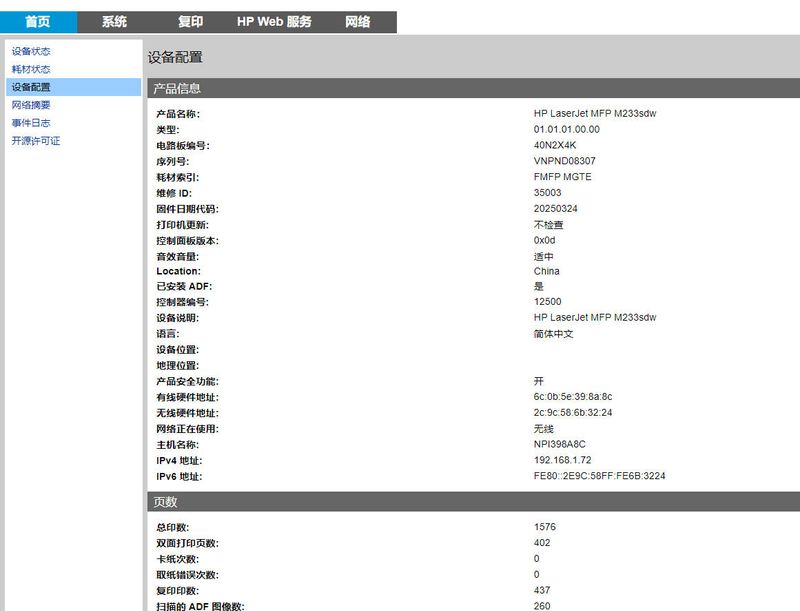Open the 网络摘要 sidebar link
This screenshot has width=800, height=611.
coord(31,105)
